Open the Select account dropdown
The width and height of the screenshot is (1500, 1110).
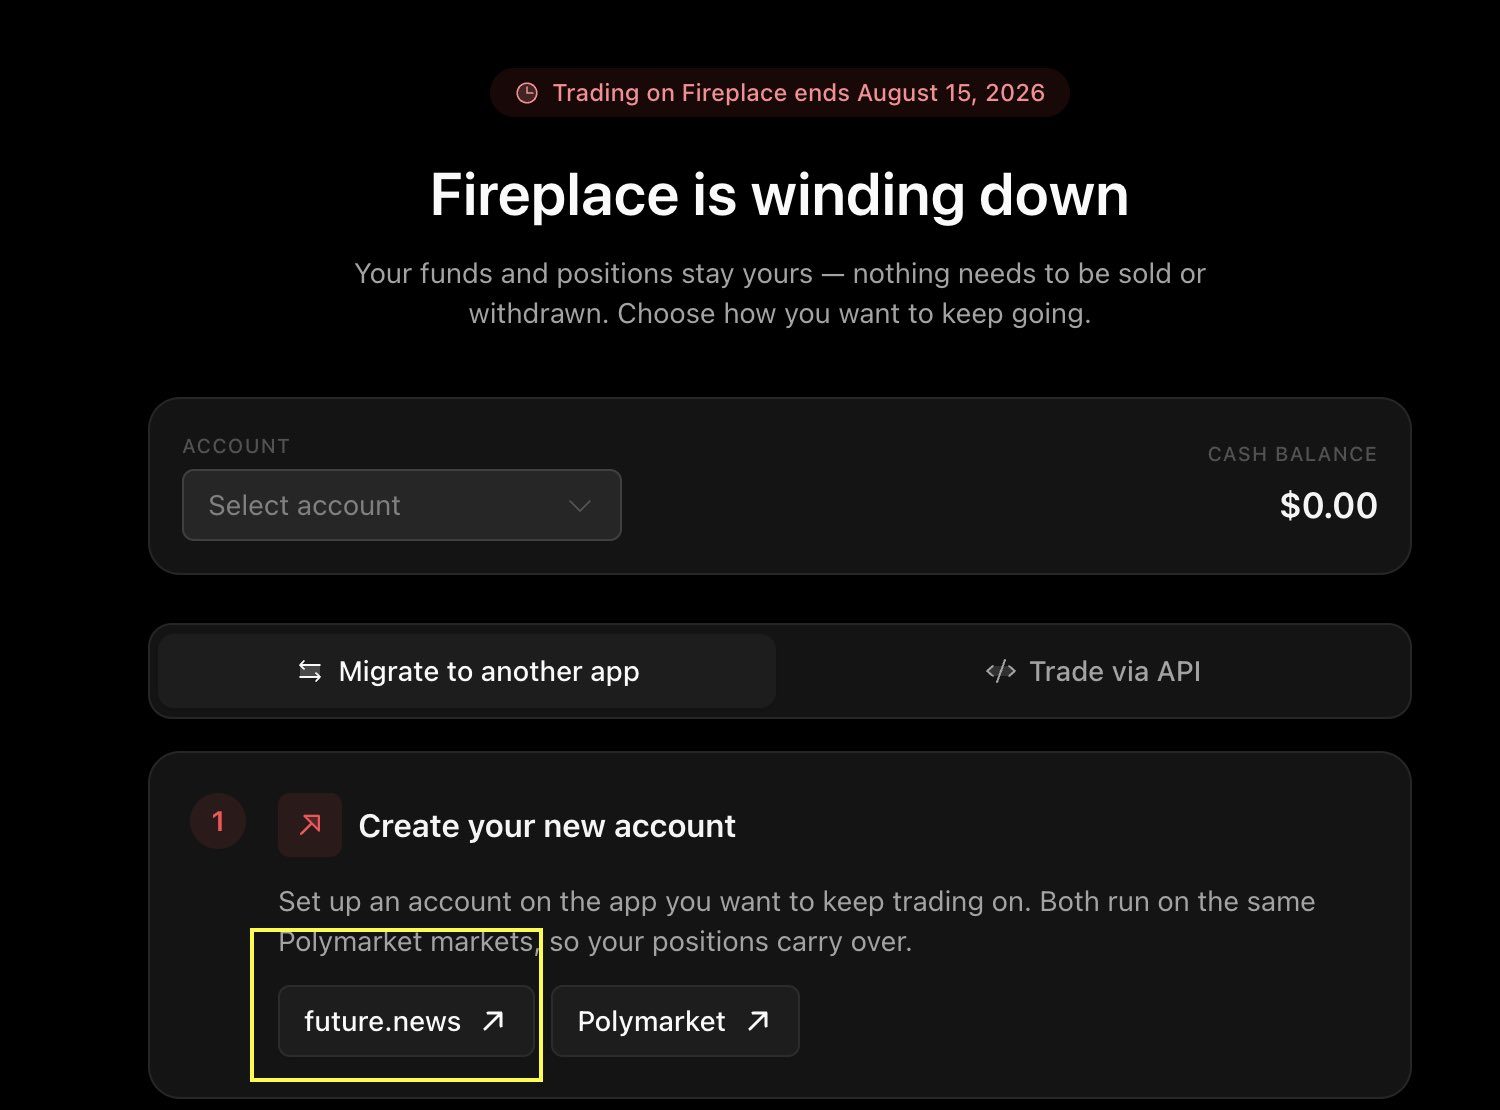(x=402, y=505)
